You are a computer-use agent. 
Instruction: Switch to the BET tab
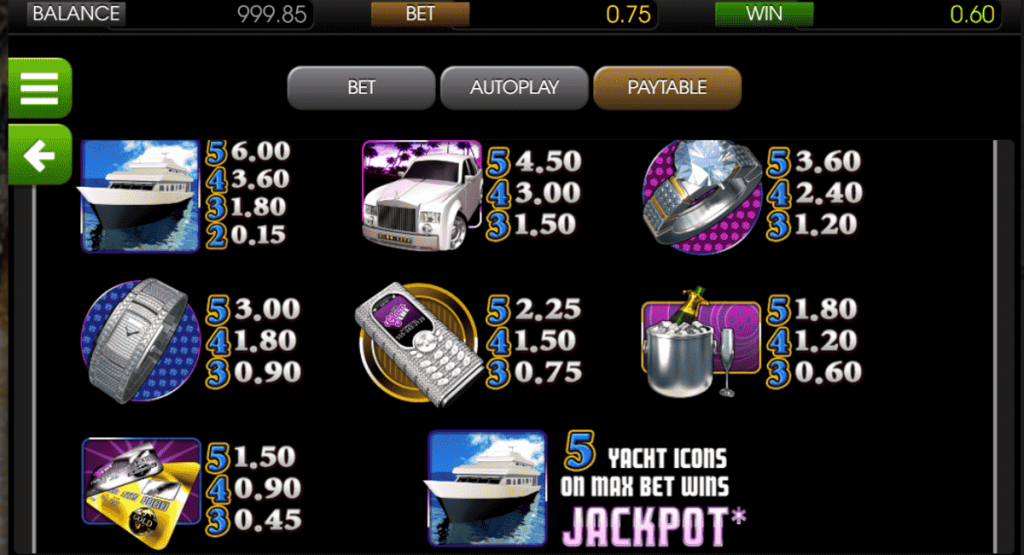(361, 87)
